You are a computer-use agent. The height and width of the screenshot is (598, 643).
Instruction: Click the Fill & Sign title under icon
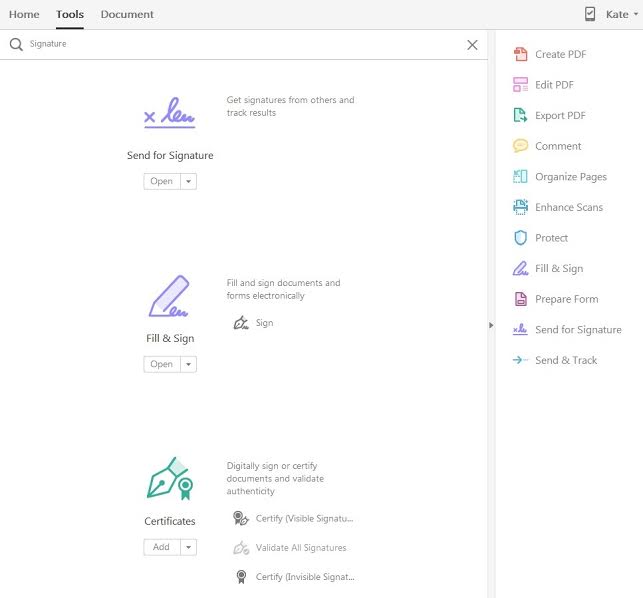[x=170, y=338]
